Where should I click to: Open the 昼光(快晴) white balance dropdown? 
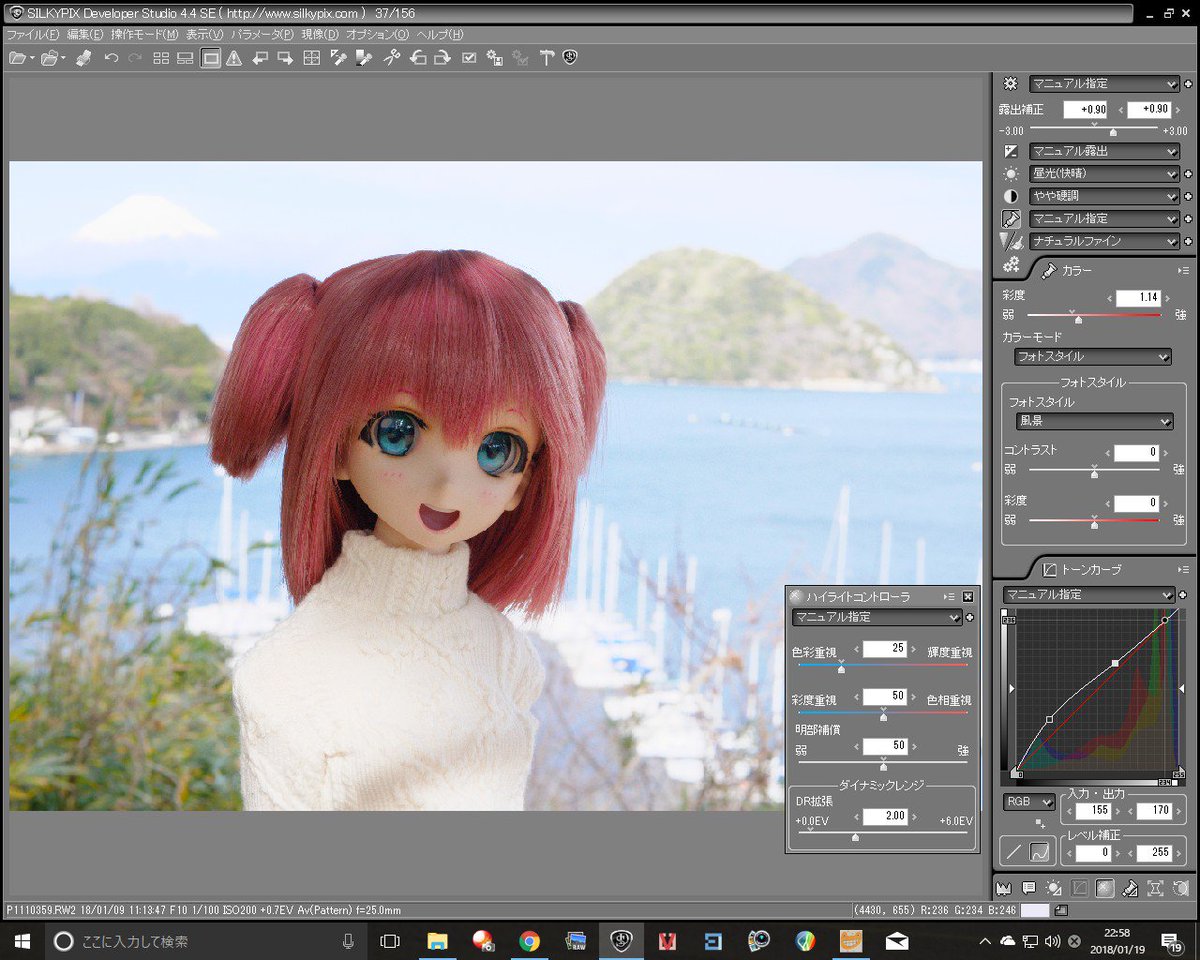[1104, 174]
